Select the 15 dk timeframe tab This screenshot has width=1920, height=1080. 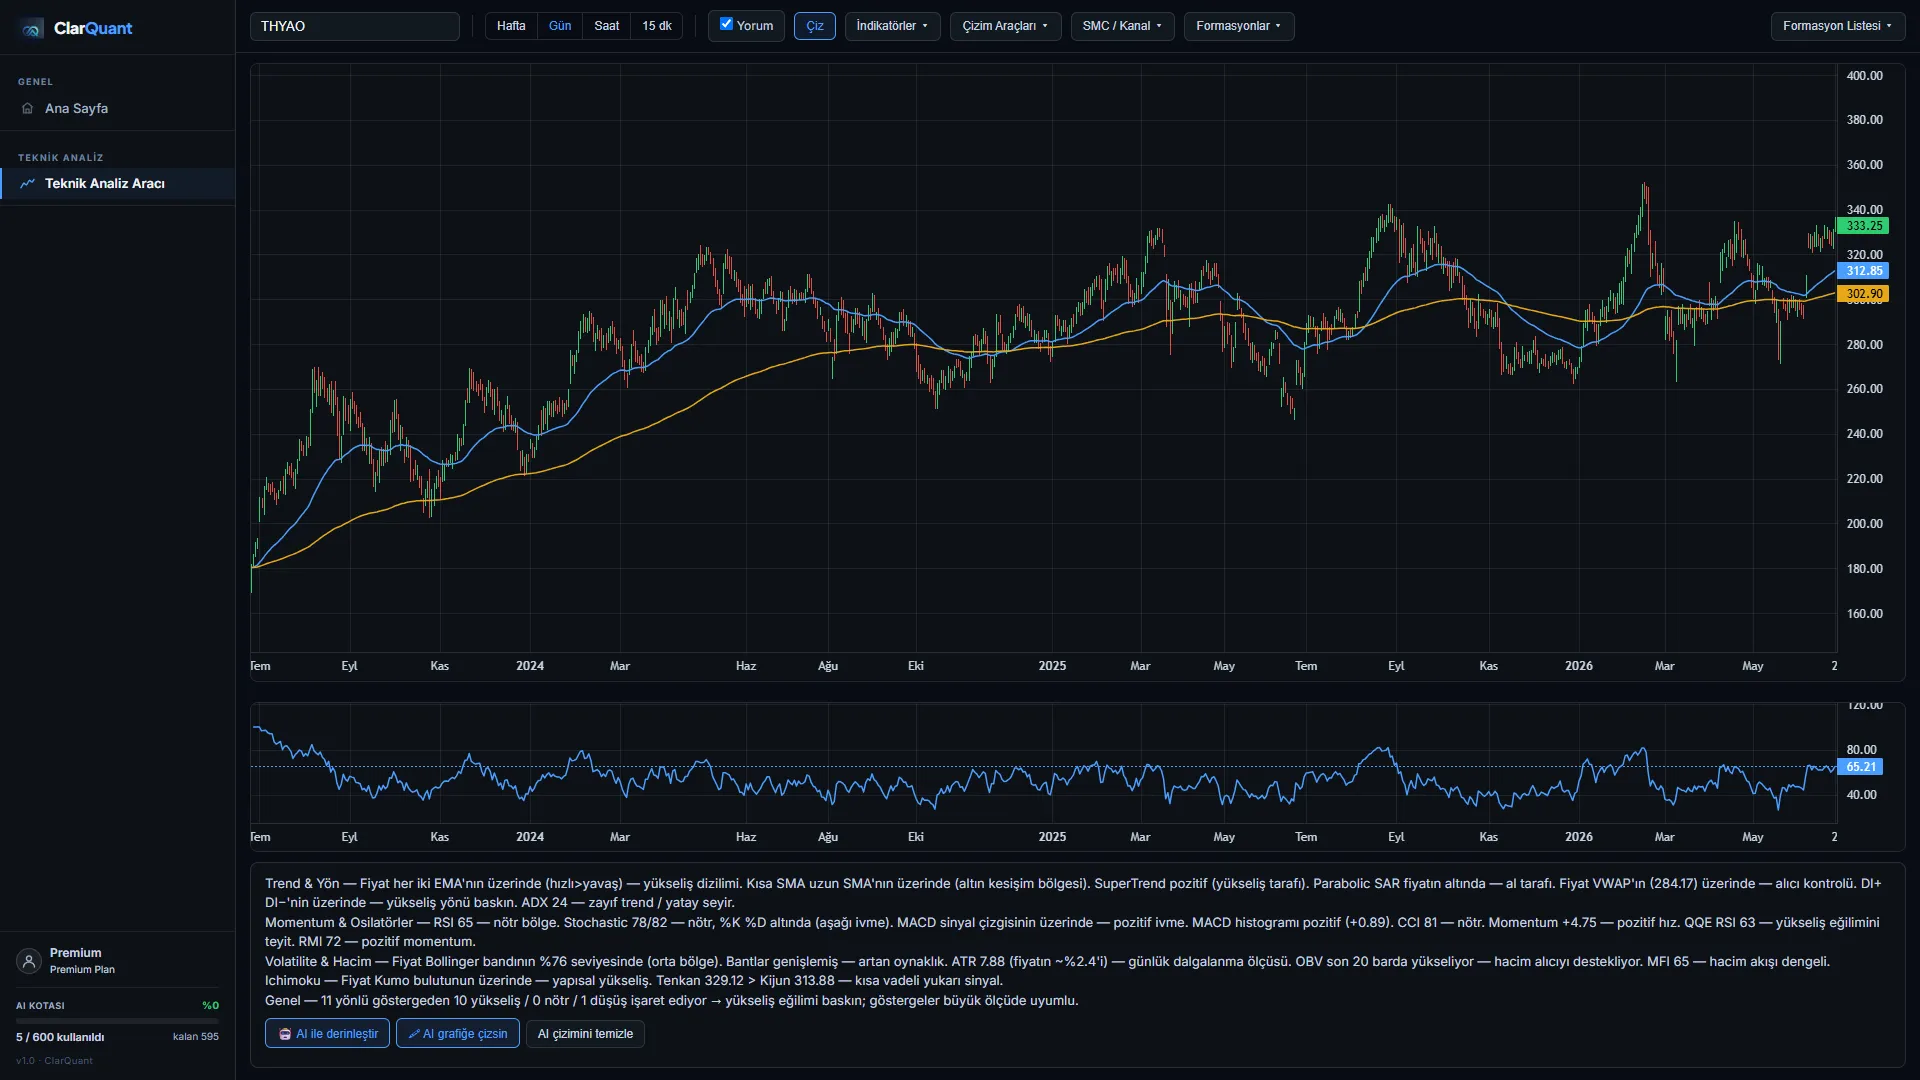[657, 26]
